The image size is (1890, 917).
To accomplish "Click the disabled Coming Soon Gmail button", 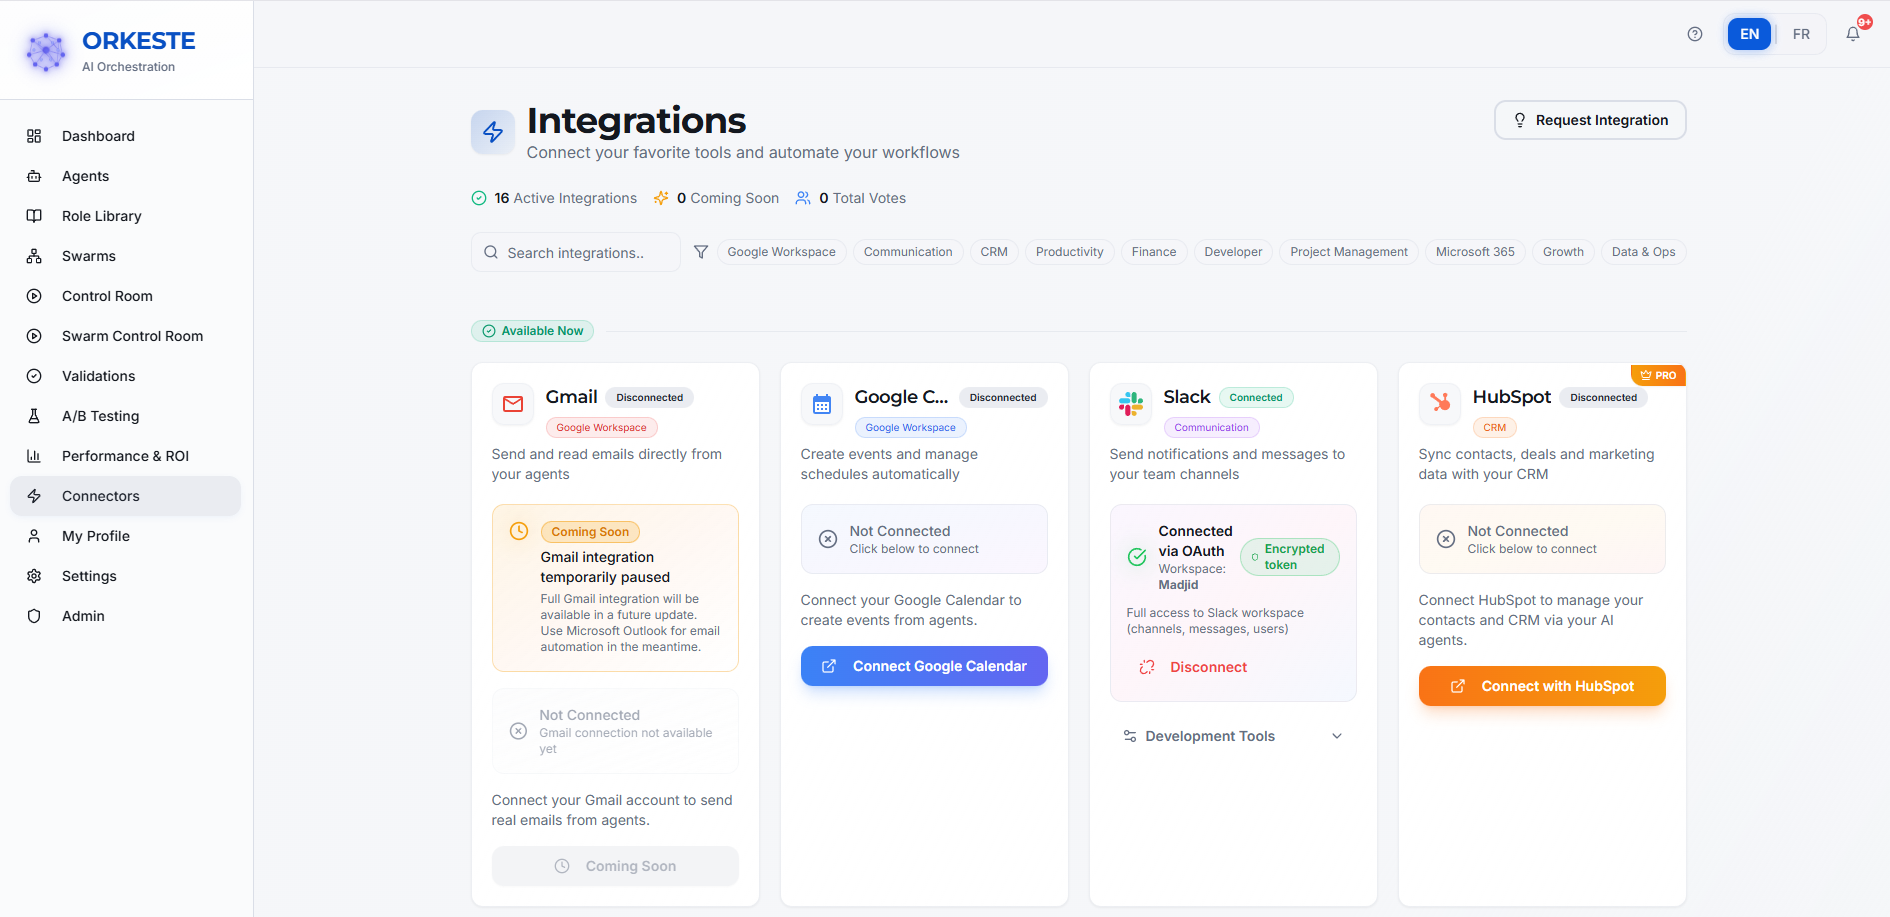I will 615,866.
